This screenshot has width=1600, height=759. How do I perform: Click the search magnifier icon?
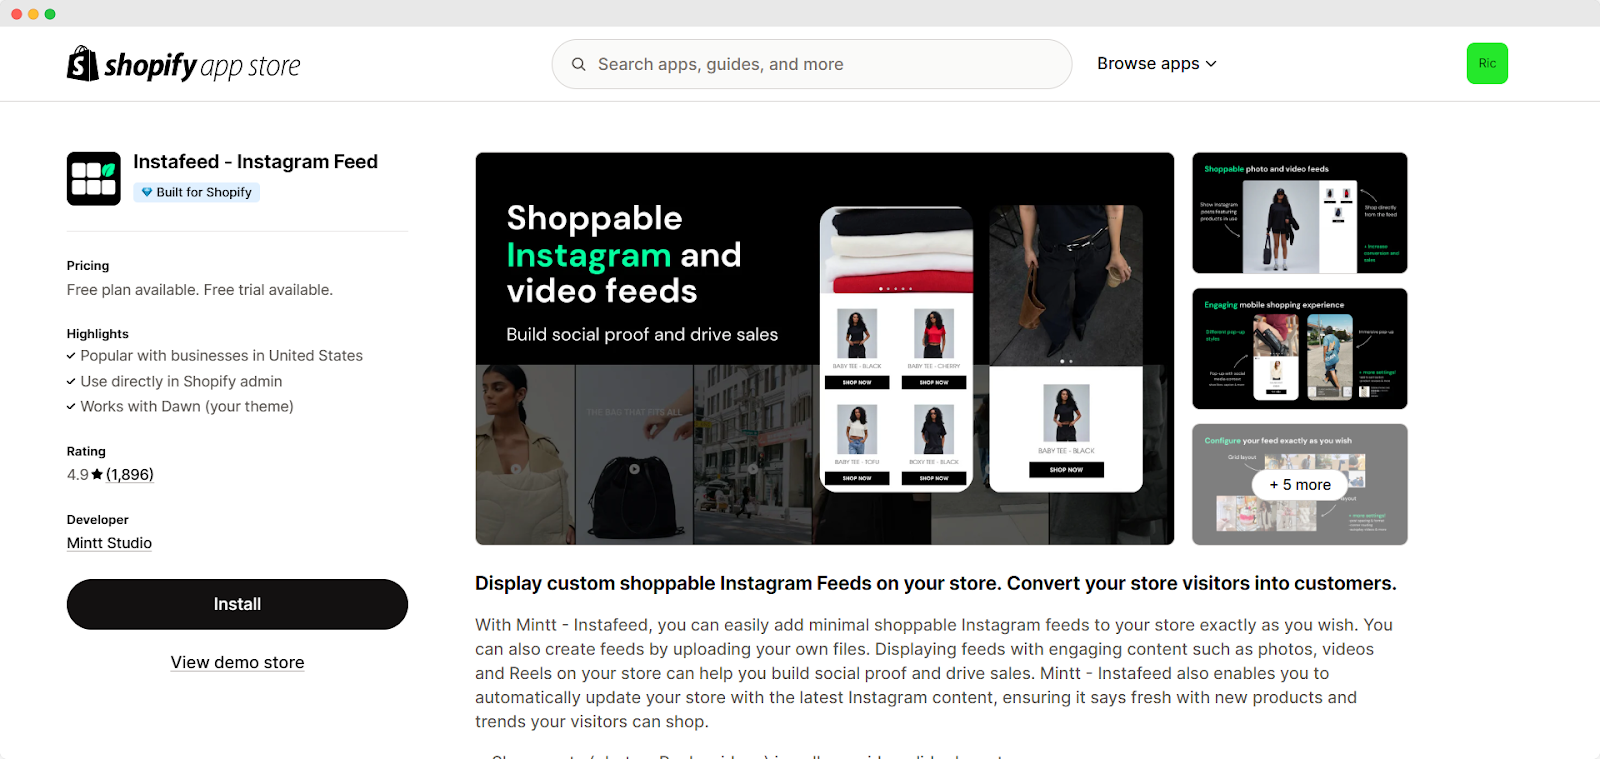578,64
